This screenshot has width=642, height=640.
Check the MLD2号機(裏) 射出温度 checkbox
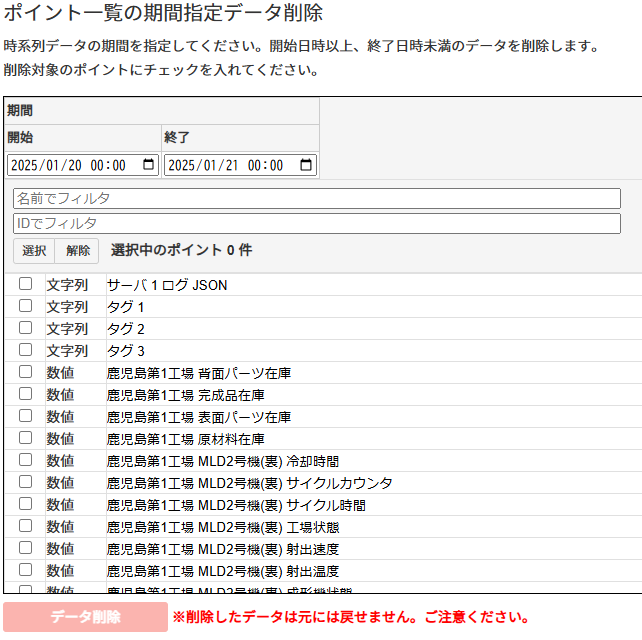click(x=25, y=570)
